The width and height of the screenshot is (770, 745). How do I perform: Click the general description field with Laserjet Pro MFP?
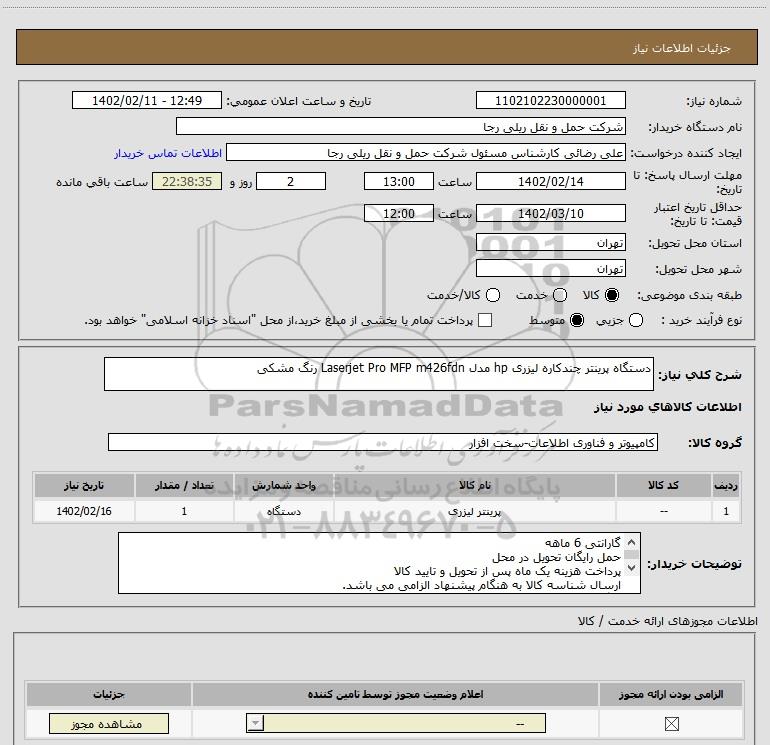tap(379, 374)
